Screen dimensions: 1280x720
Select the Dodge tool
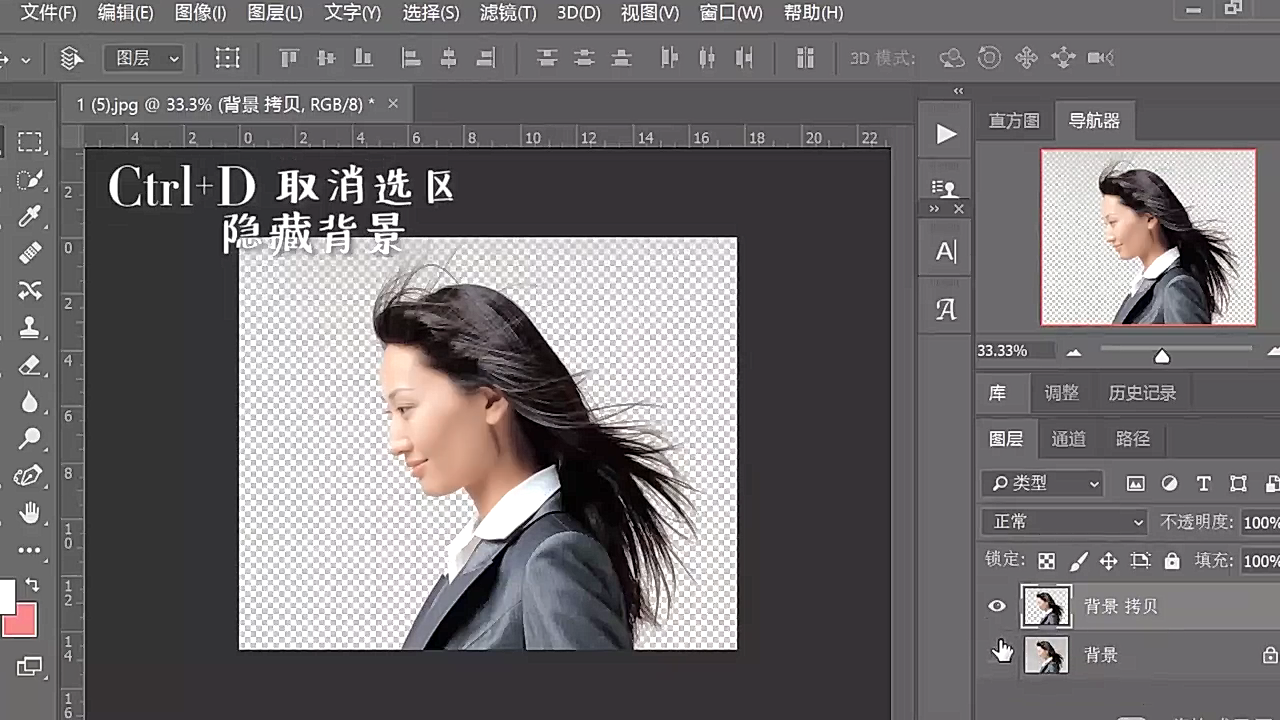[x=30, y=438]
